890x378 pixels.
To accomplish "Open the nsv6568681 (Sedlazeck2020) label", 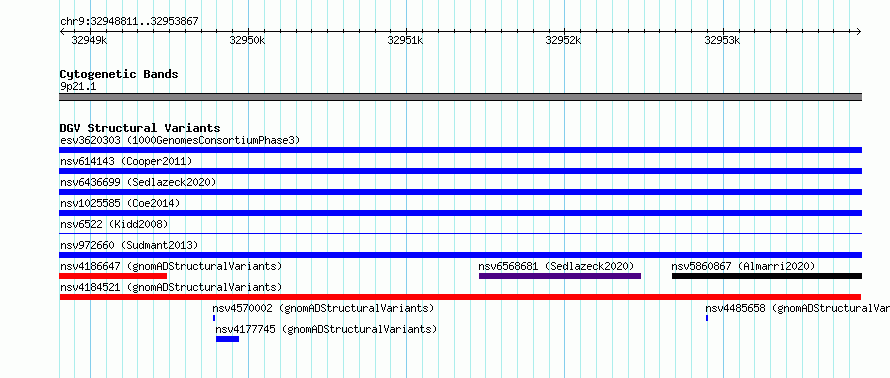I will point(556,266).
